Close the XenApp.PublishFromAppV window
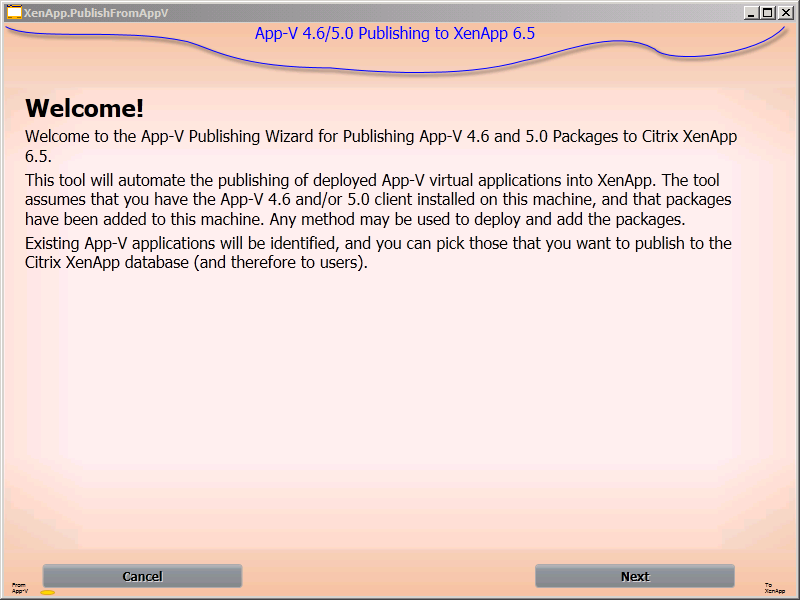This screenshot has height=600, width=800. [786, 13]
